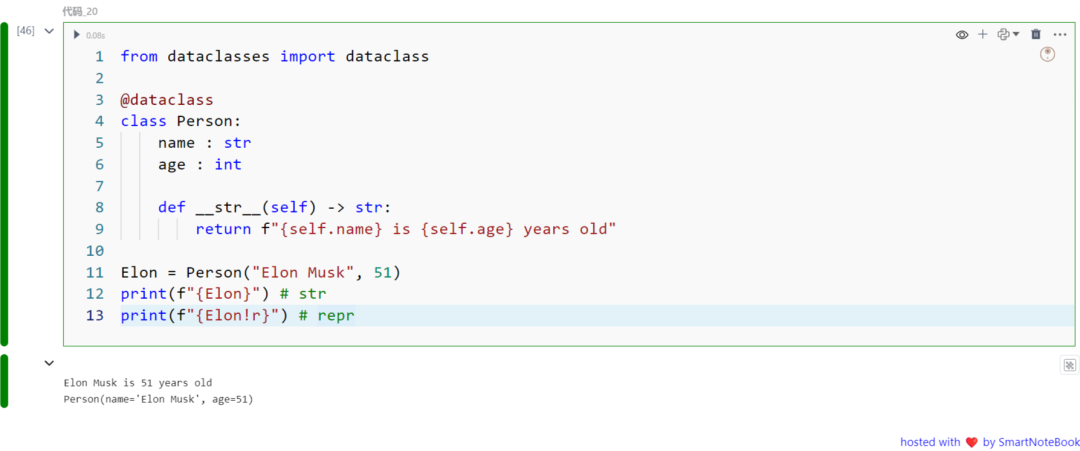Select the green code cell status bar
This screenshot has width=1080, height=451.
pos(4,184)
